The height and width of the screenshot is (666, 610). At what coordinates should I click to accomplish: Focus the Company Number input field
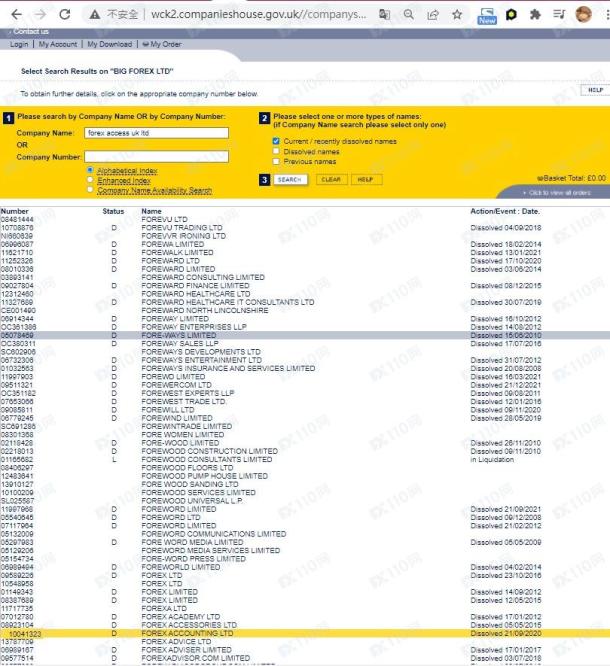156,157
